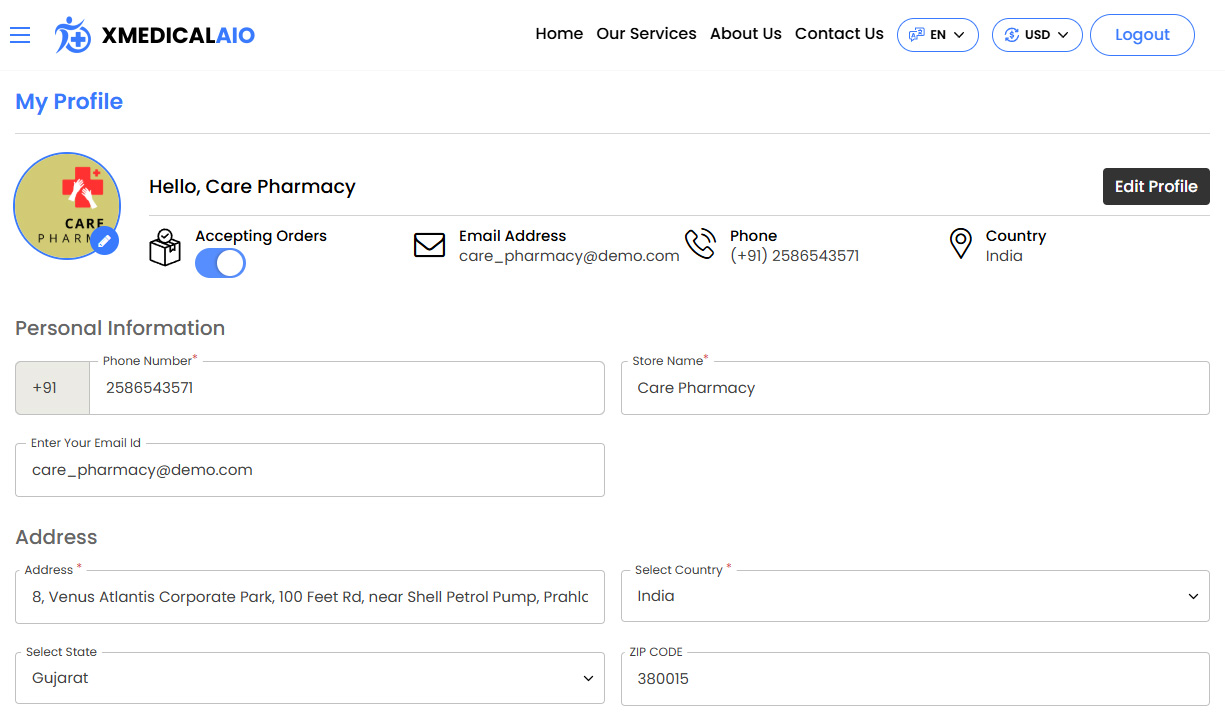The height and width of the screenshot is (722, 1225).
Task: Click the phone call icon
Action: (x=700, y=245)
